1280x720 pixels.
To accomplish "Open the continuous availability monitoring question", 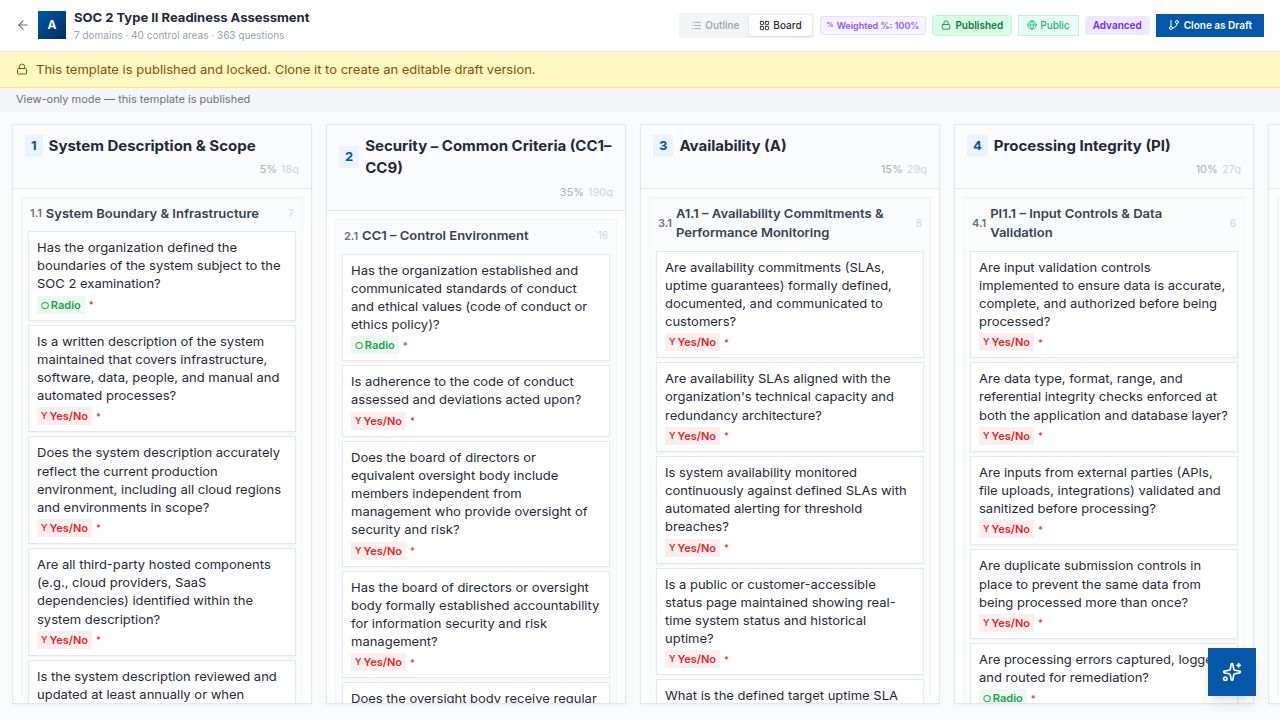I will click(790, 510).
